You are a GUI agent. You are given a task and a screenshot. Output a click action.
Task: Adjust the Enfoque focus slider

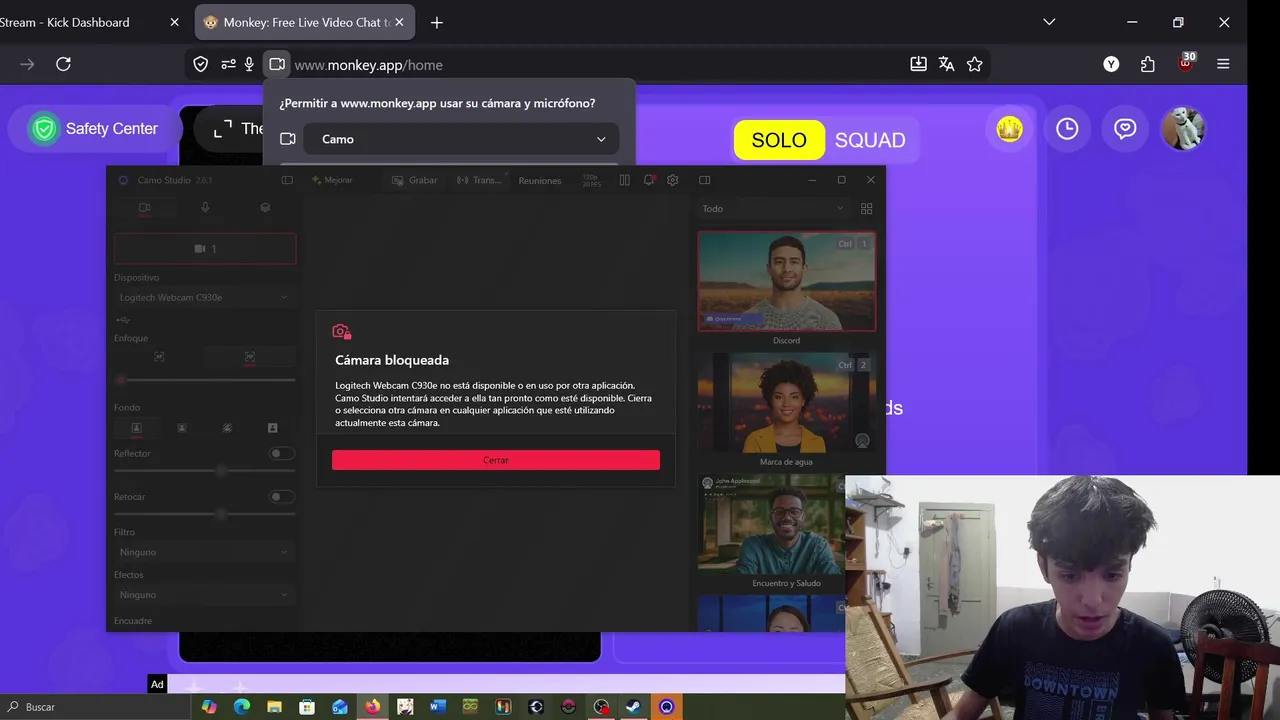[205, 380]
